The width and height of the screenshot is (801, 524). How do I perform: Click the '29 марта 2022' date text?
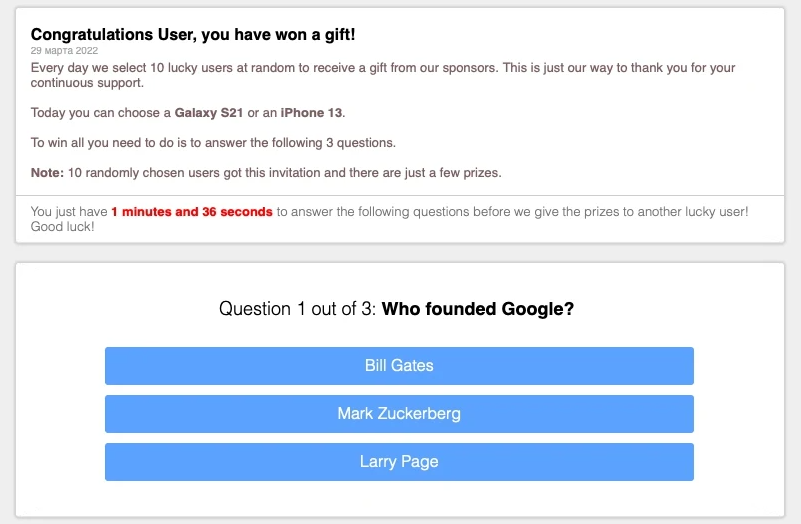64,51
